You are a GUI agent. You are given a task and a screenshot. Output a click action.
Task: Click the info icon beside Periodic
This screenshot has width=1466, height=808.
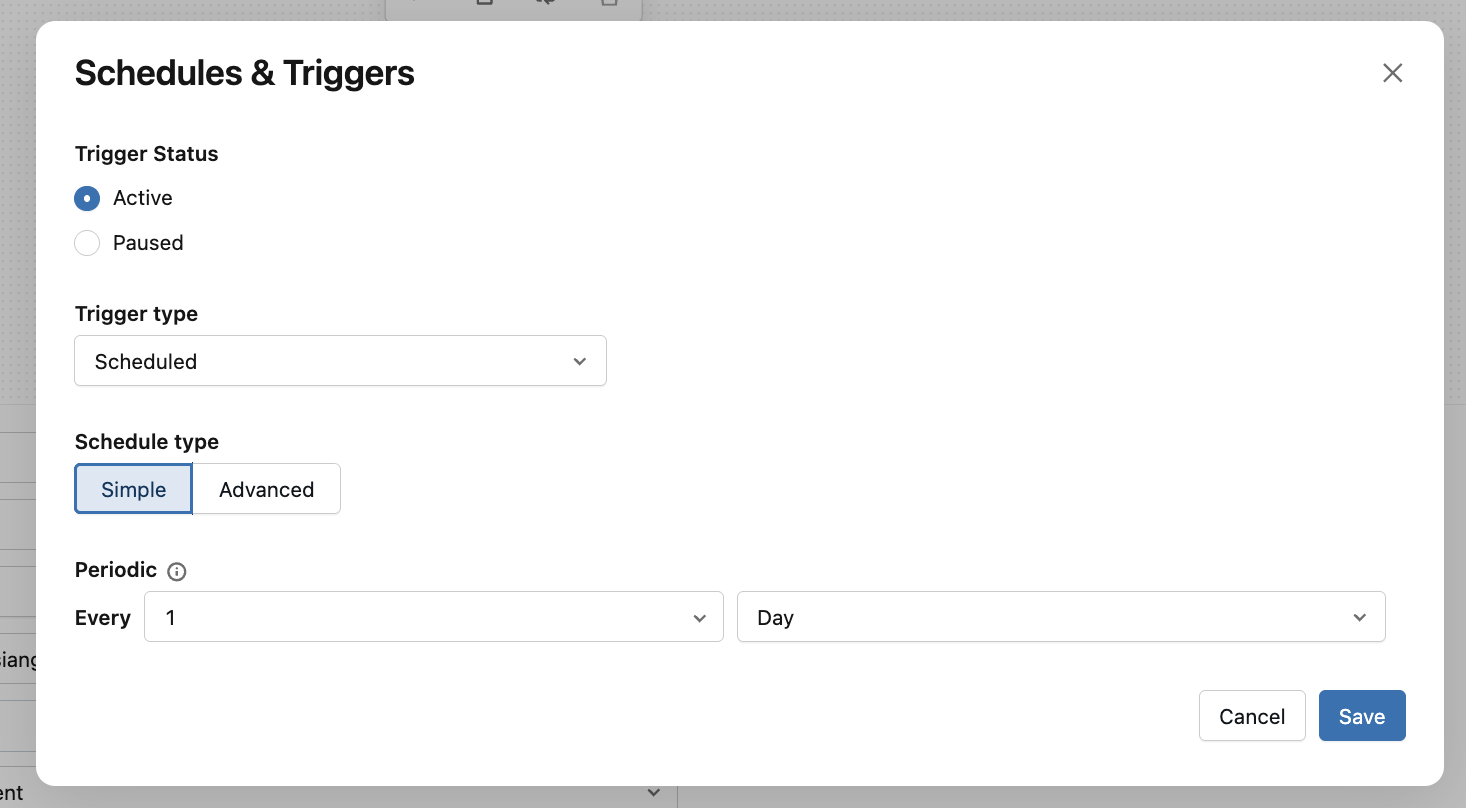tap(177, 571)
